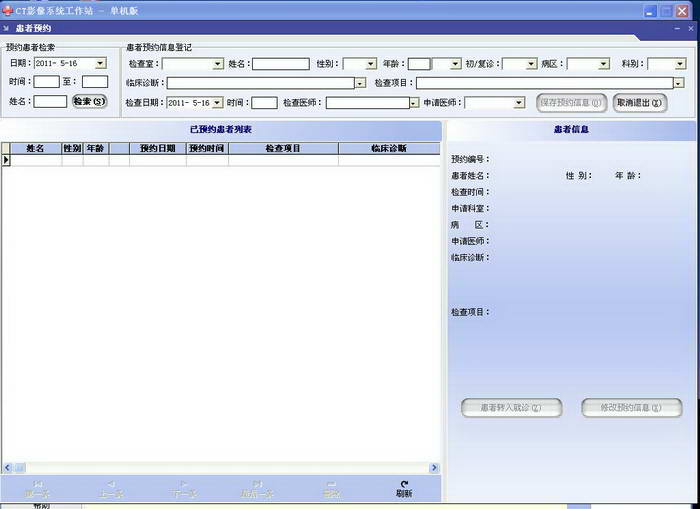Click the 保存预约信息 save appointment button
Image resolution: width=700 pixels, height=509 pixels.
tap(571, 103)
